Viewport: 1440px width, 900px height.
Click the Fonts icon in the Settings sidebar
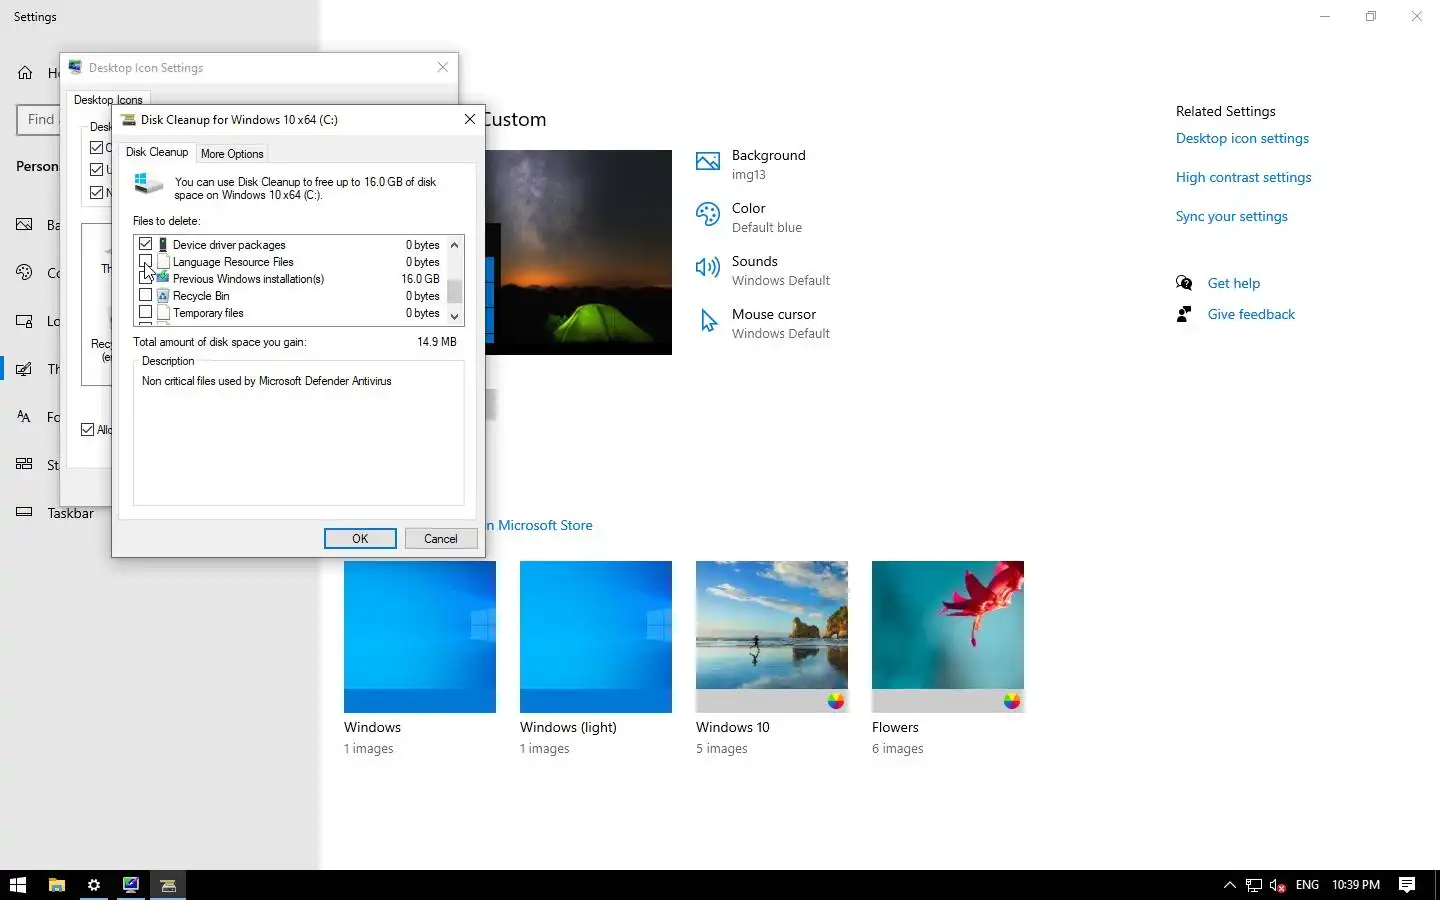[25, 417]
